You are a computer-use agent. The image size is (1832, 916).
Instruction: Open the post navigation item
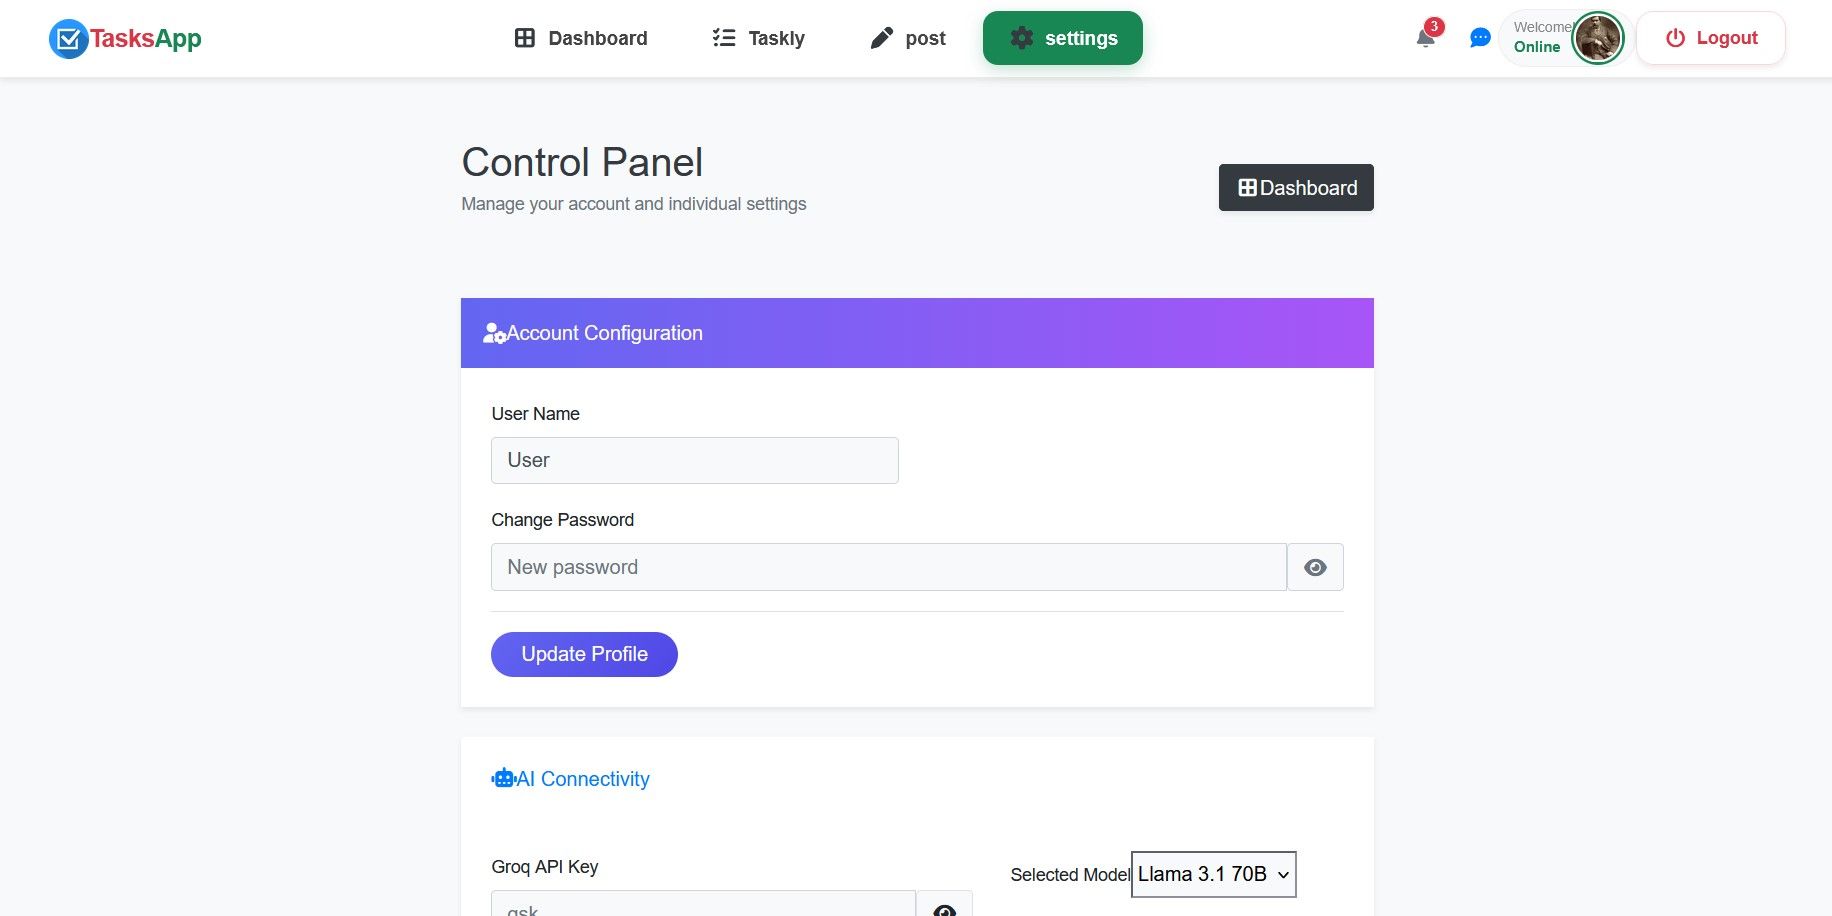coord(908,38)
